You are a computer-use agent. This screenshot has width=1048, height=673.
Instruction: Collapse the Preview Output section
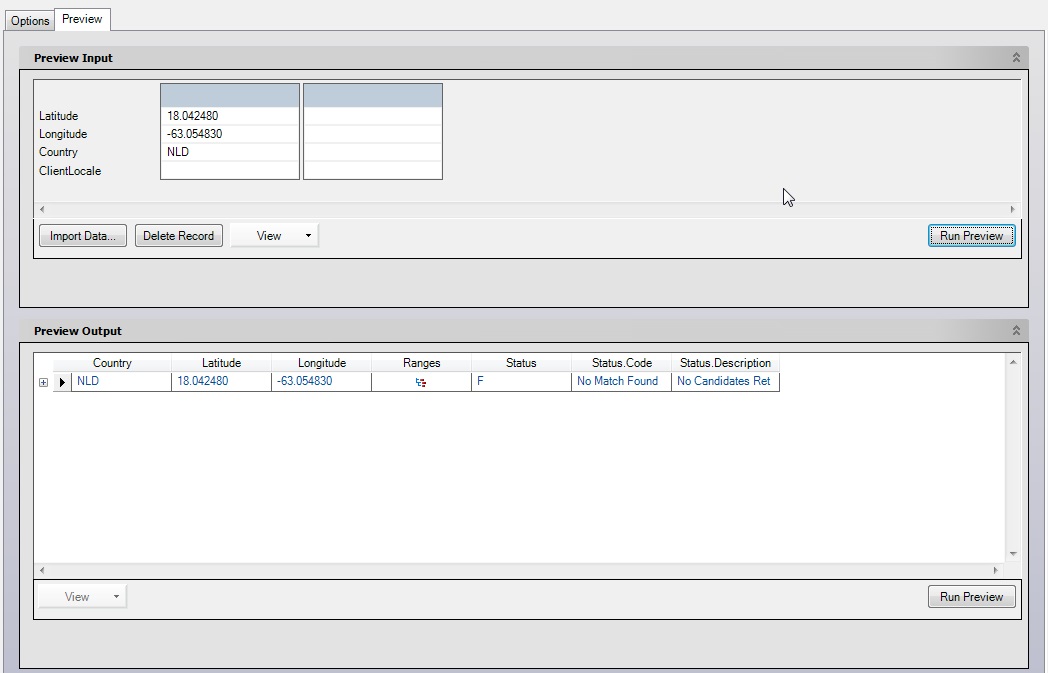pyautogui.click(x=1018, y=330)
